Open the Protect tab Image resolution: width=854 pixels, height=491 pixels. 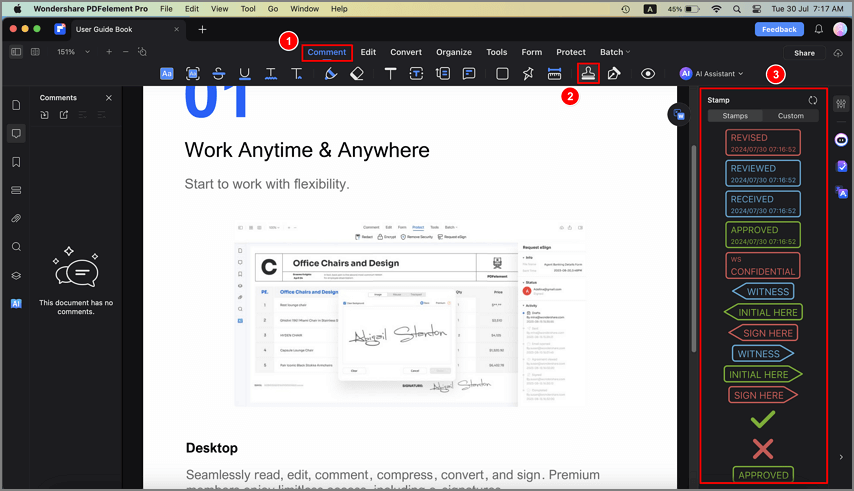(571, 52)
